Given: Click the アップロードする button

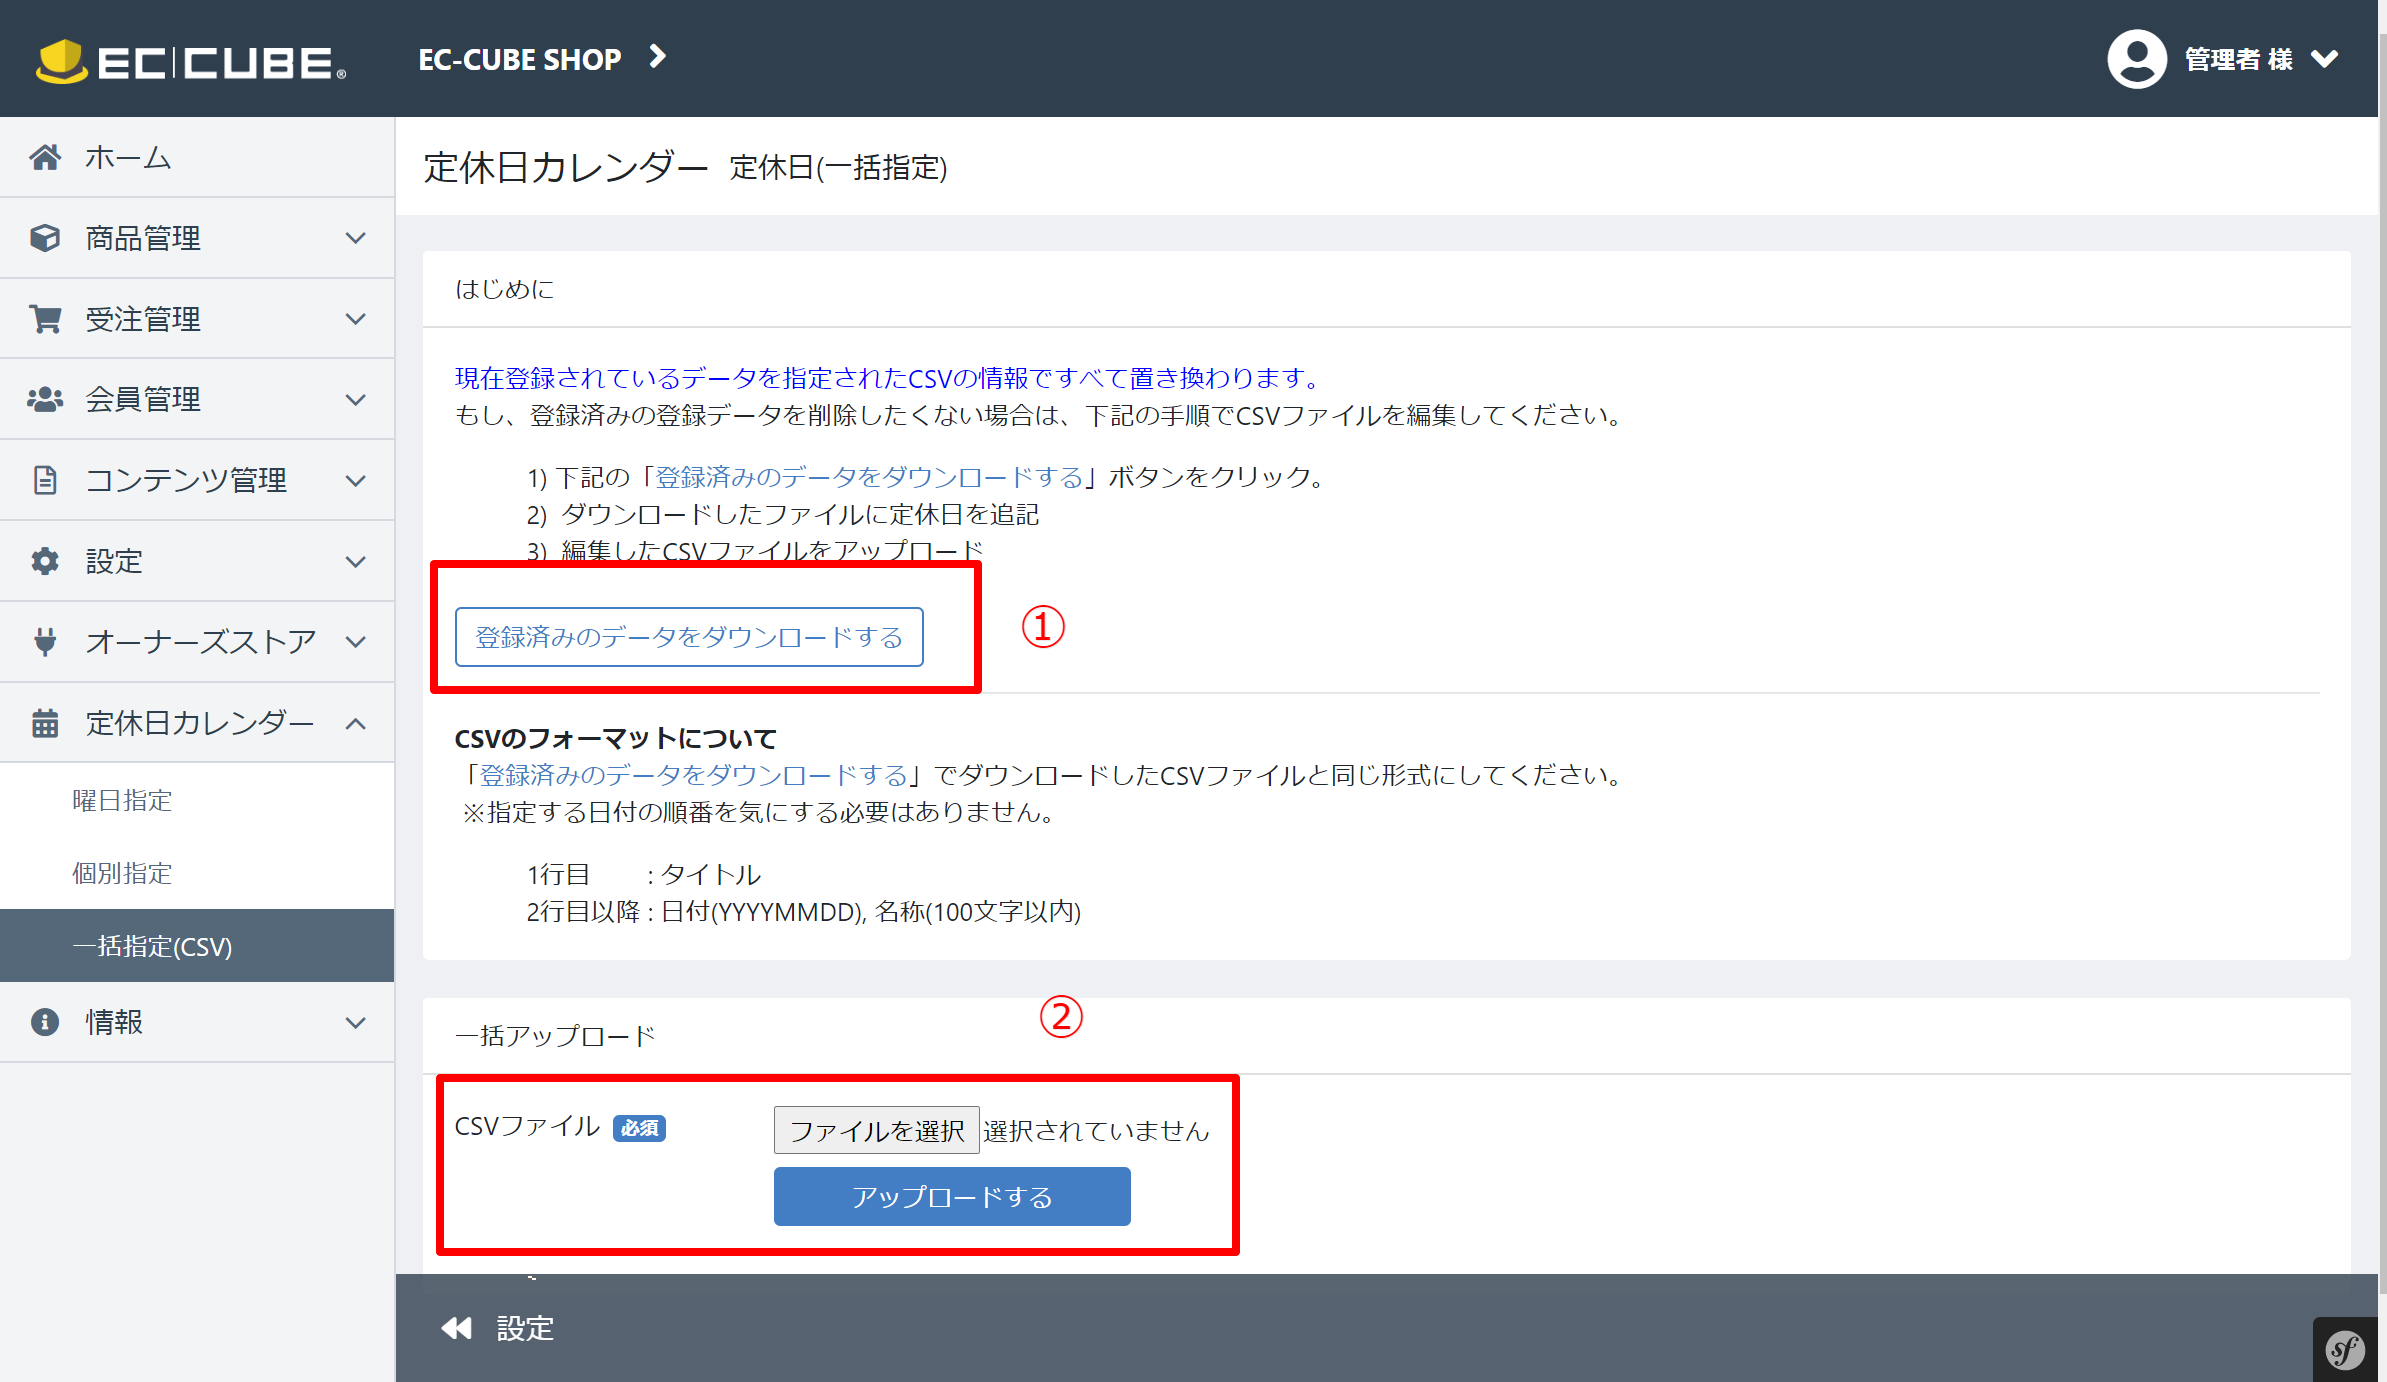Looking at the screenshot, I should pos(952,1196).
